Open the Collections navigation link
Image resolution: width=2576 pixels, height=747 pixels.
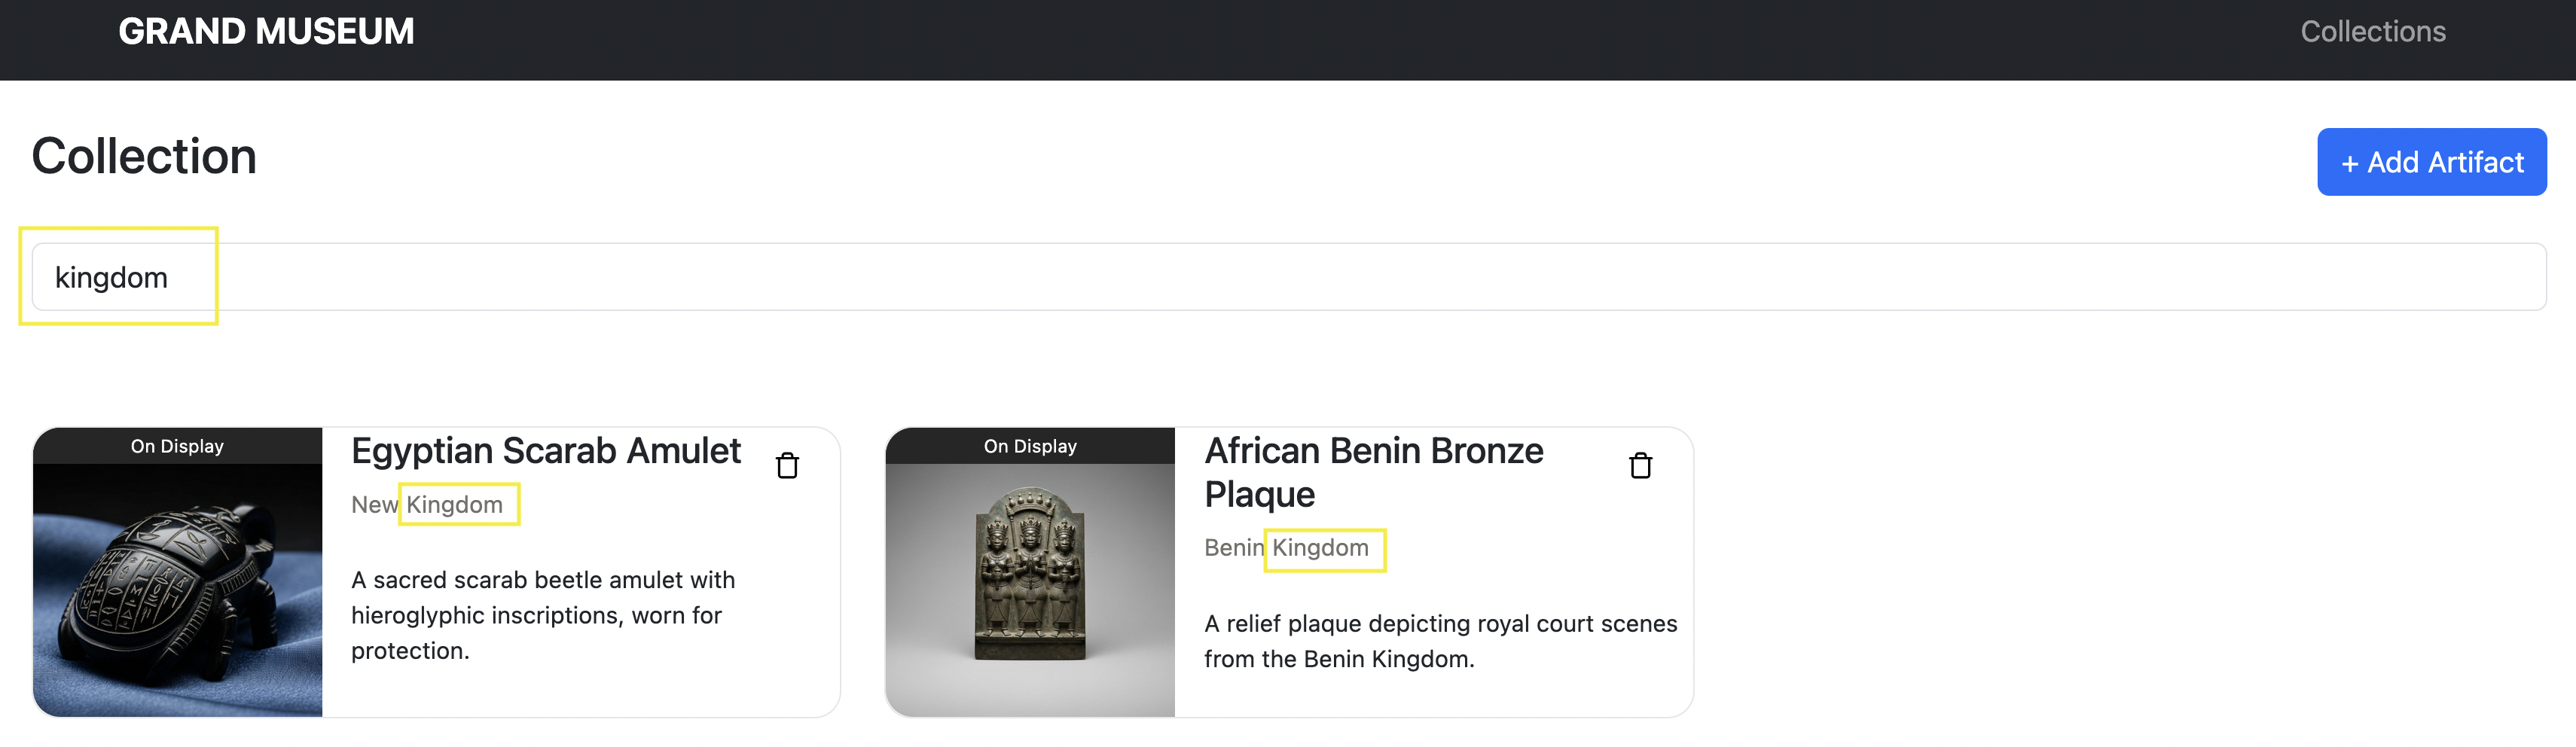point(2372,32)
